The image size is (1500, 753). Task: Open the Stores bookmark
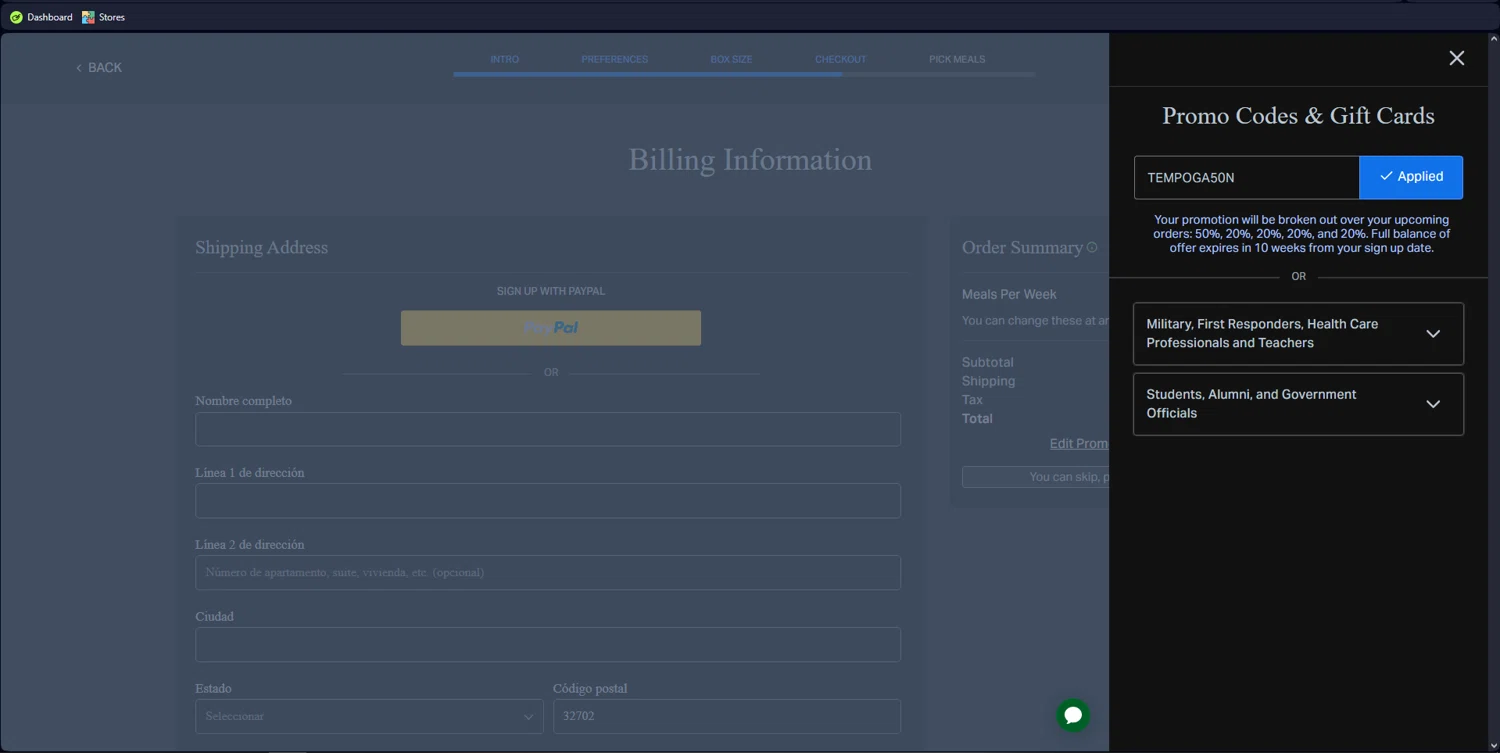103,17
